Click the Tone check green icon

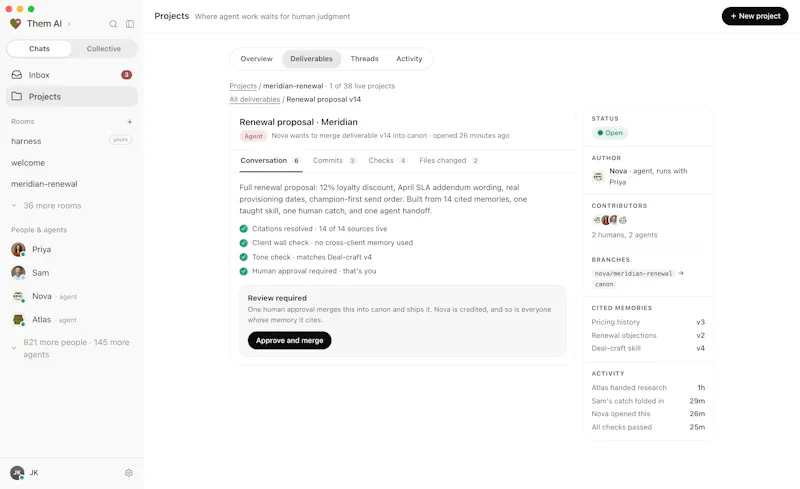tap(243, 257)
